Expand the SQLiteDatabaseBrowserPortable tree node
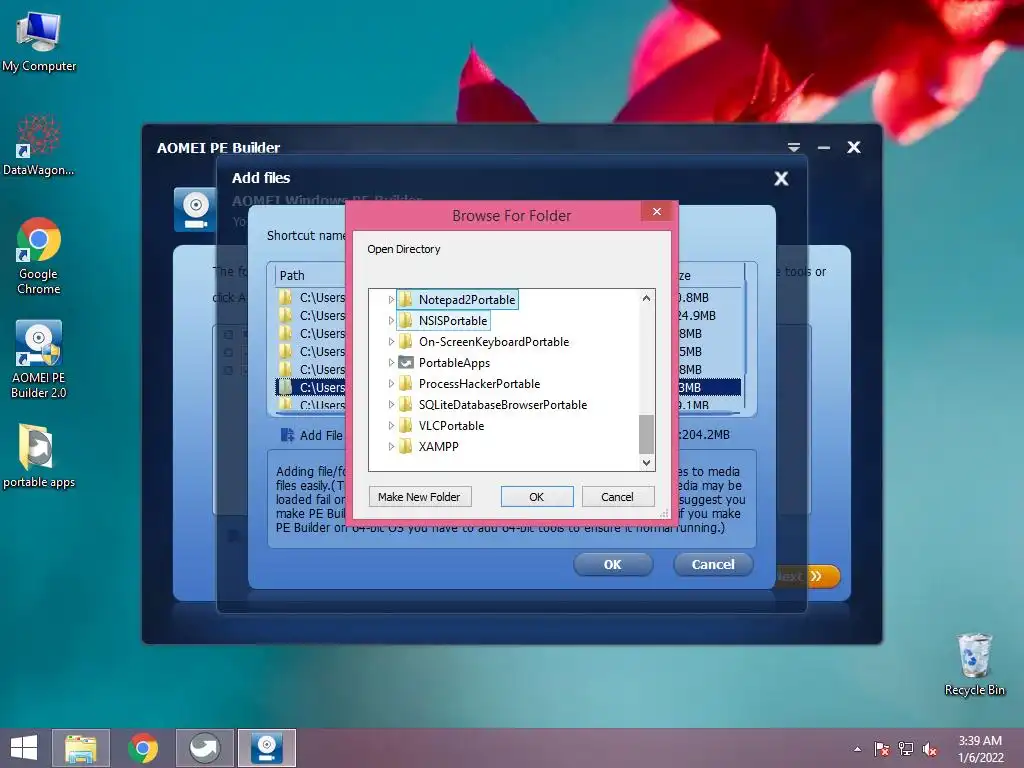1024x768 pixels. tap(391, 404)
